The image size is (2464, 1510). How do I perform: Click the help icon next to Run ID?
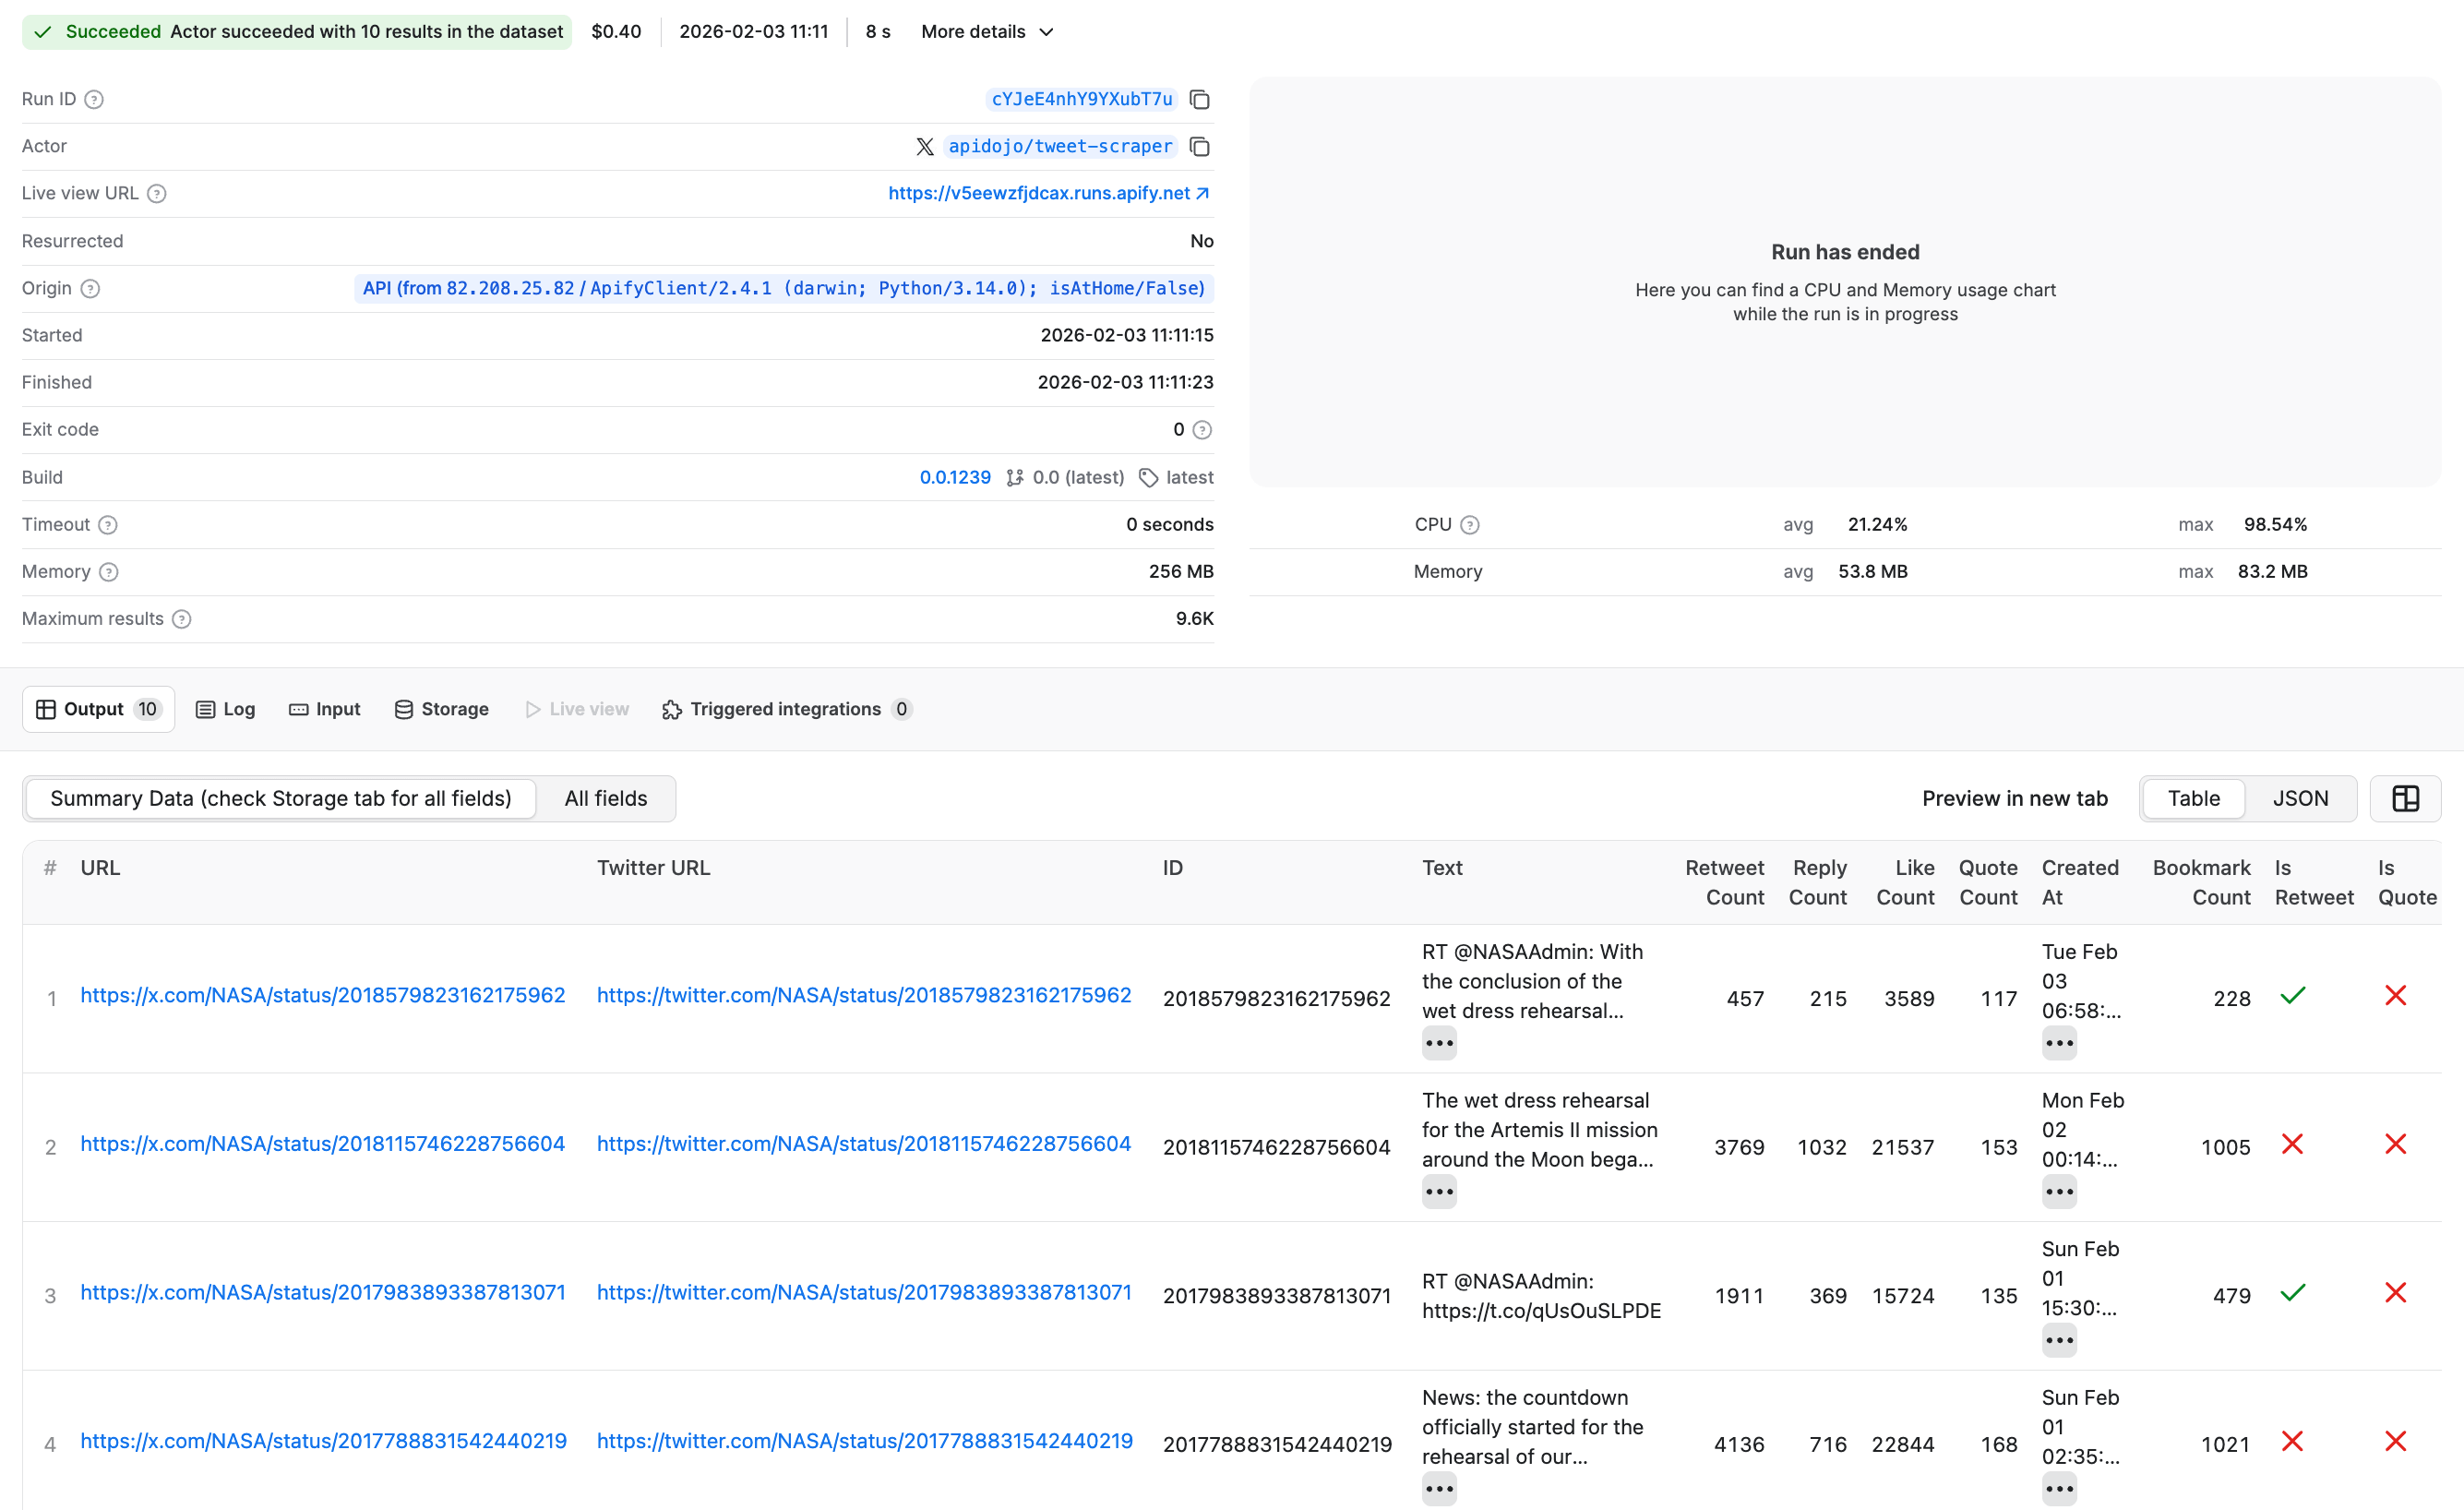[x=94, y=99]
